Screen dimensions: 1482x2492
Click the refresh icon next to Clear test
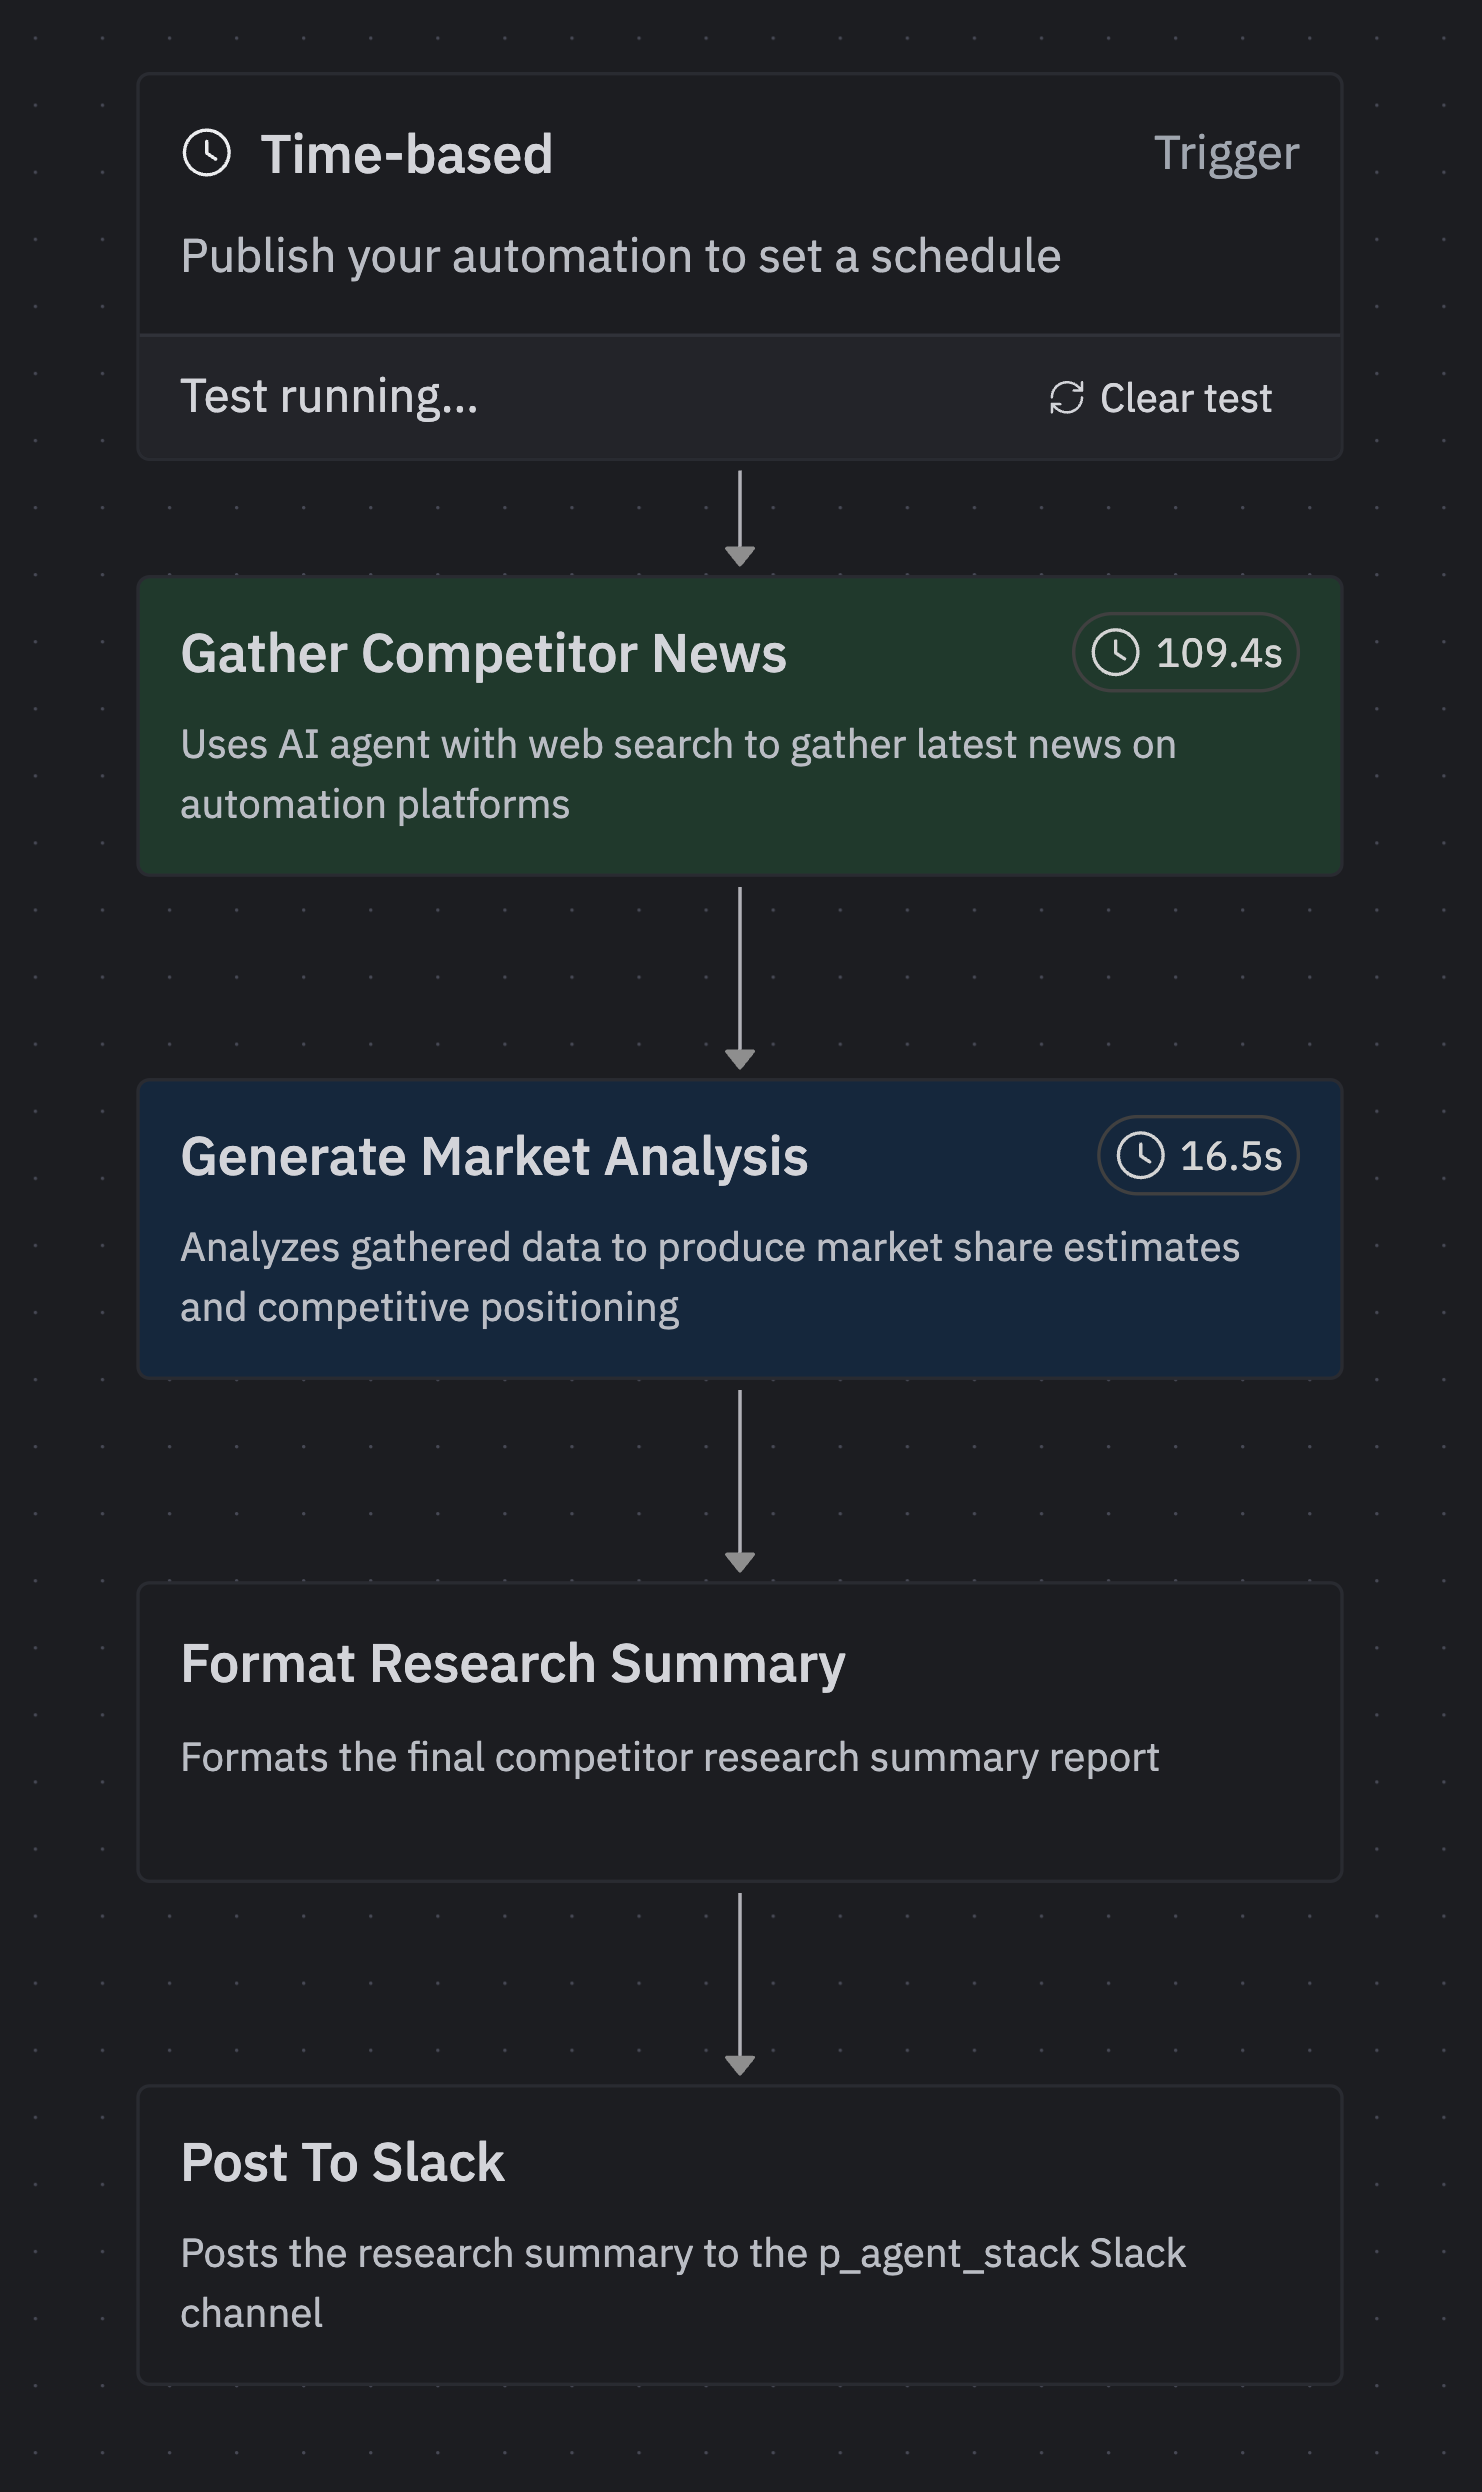tap(1065, 397)
